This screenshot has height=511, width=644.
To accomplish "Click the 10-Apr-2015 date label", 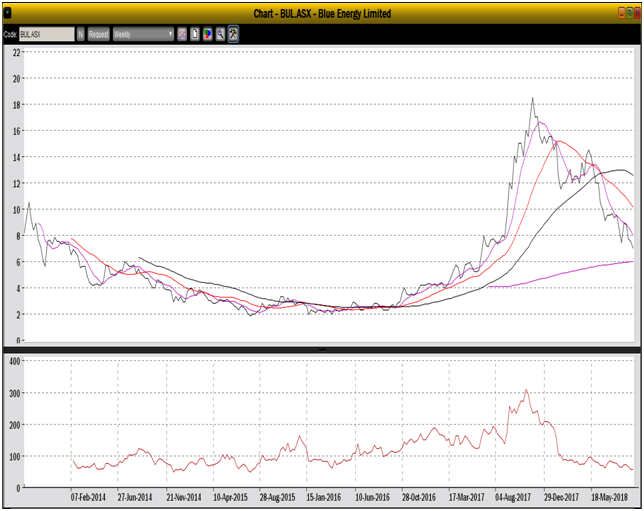I will 230,497.
